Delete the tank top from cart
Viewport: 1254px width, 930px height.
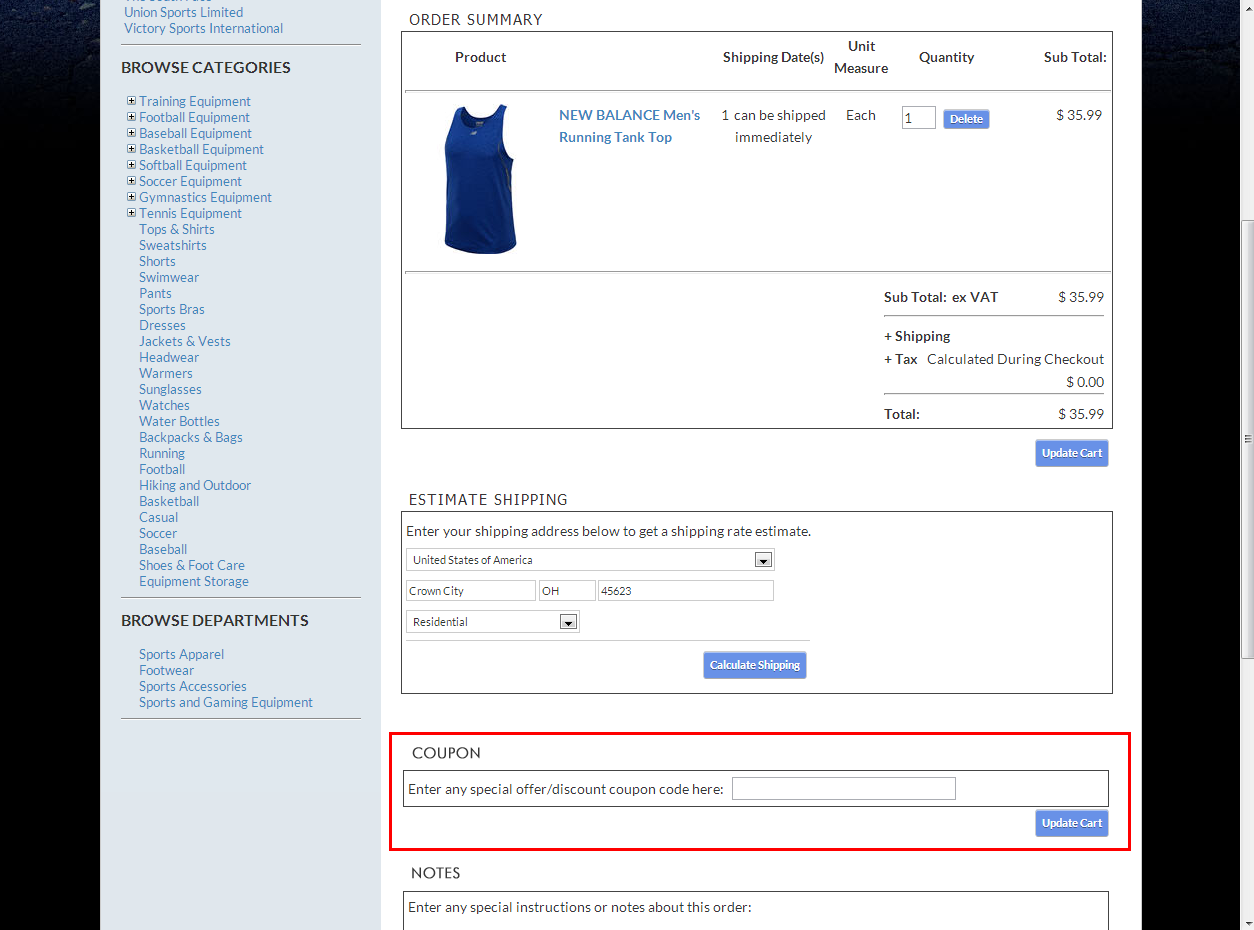pyautogui.click(x=965, y=119)
